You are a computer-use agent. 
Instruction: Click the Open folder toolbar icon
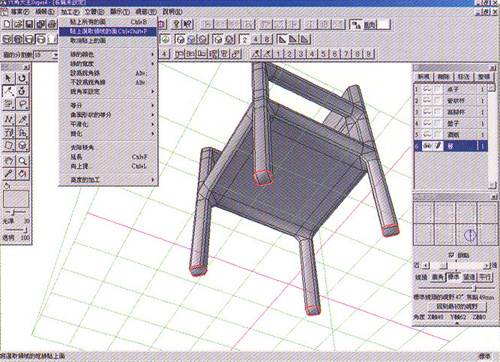pyautogui.click(x=18, y=24)
